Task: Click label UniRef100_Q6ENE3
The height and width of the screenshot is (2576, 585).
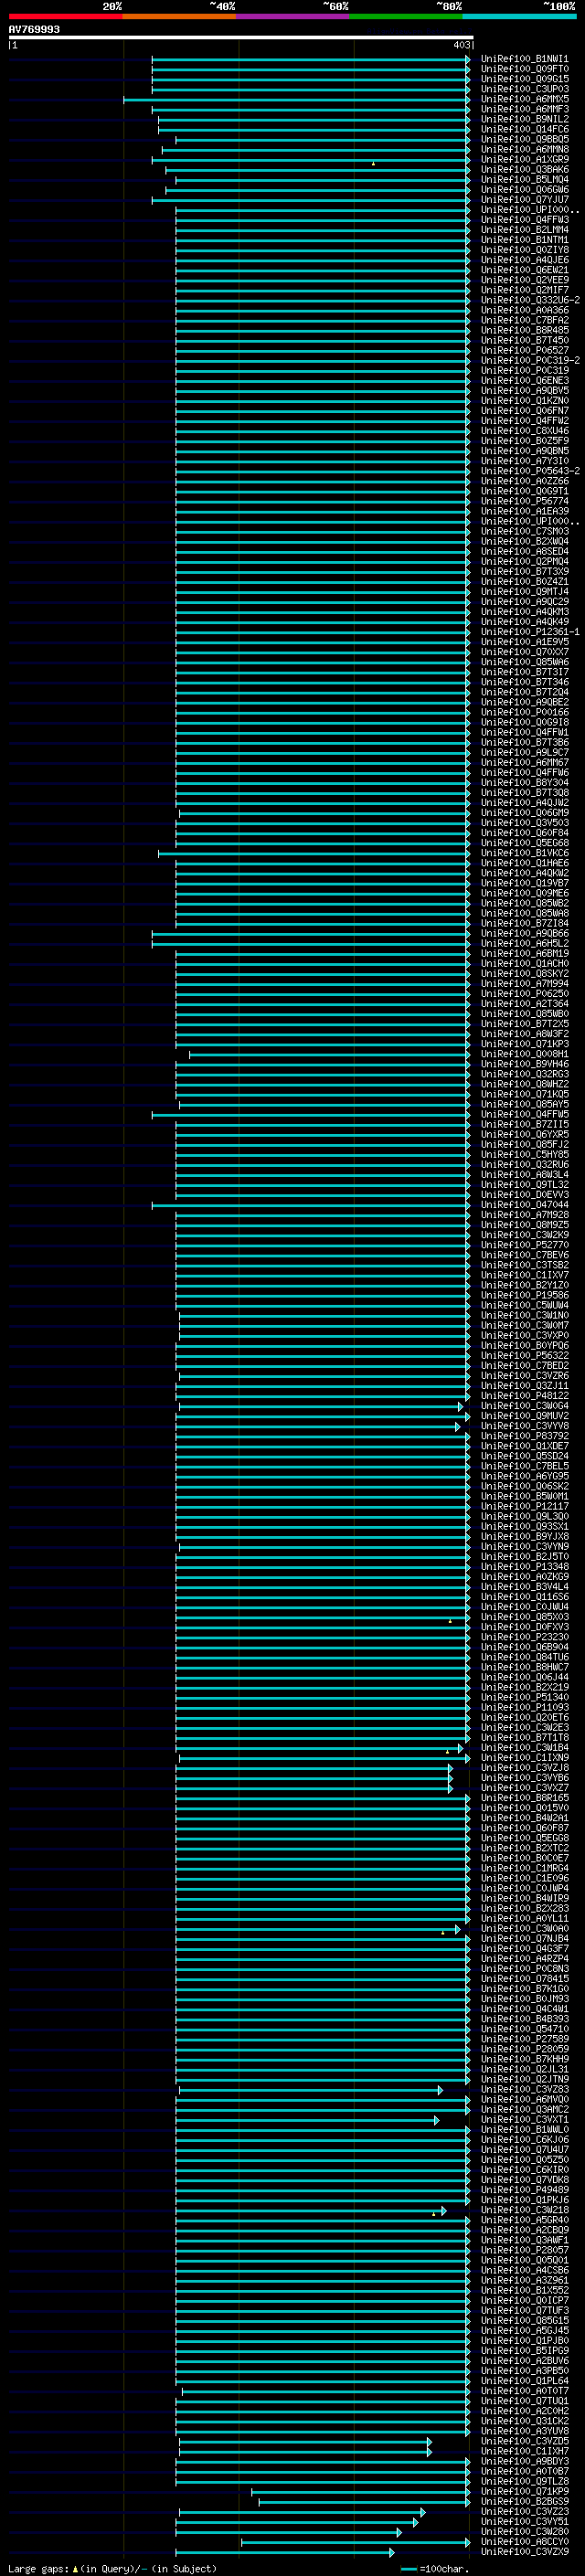Action: click(x=524, y=380)
